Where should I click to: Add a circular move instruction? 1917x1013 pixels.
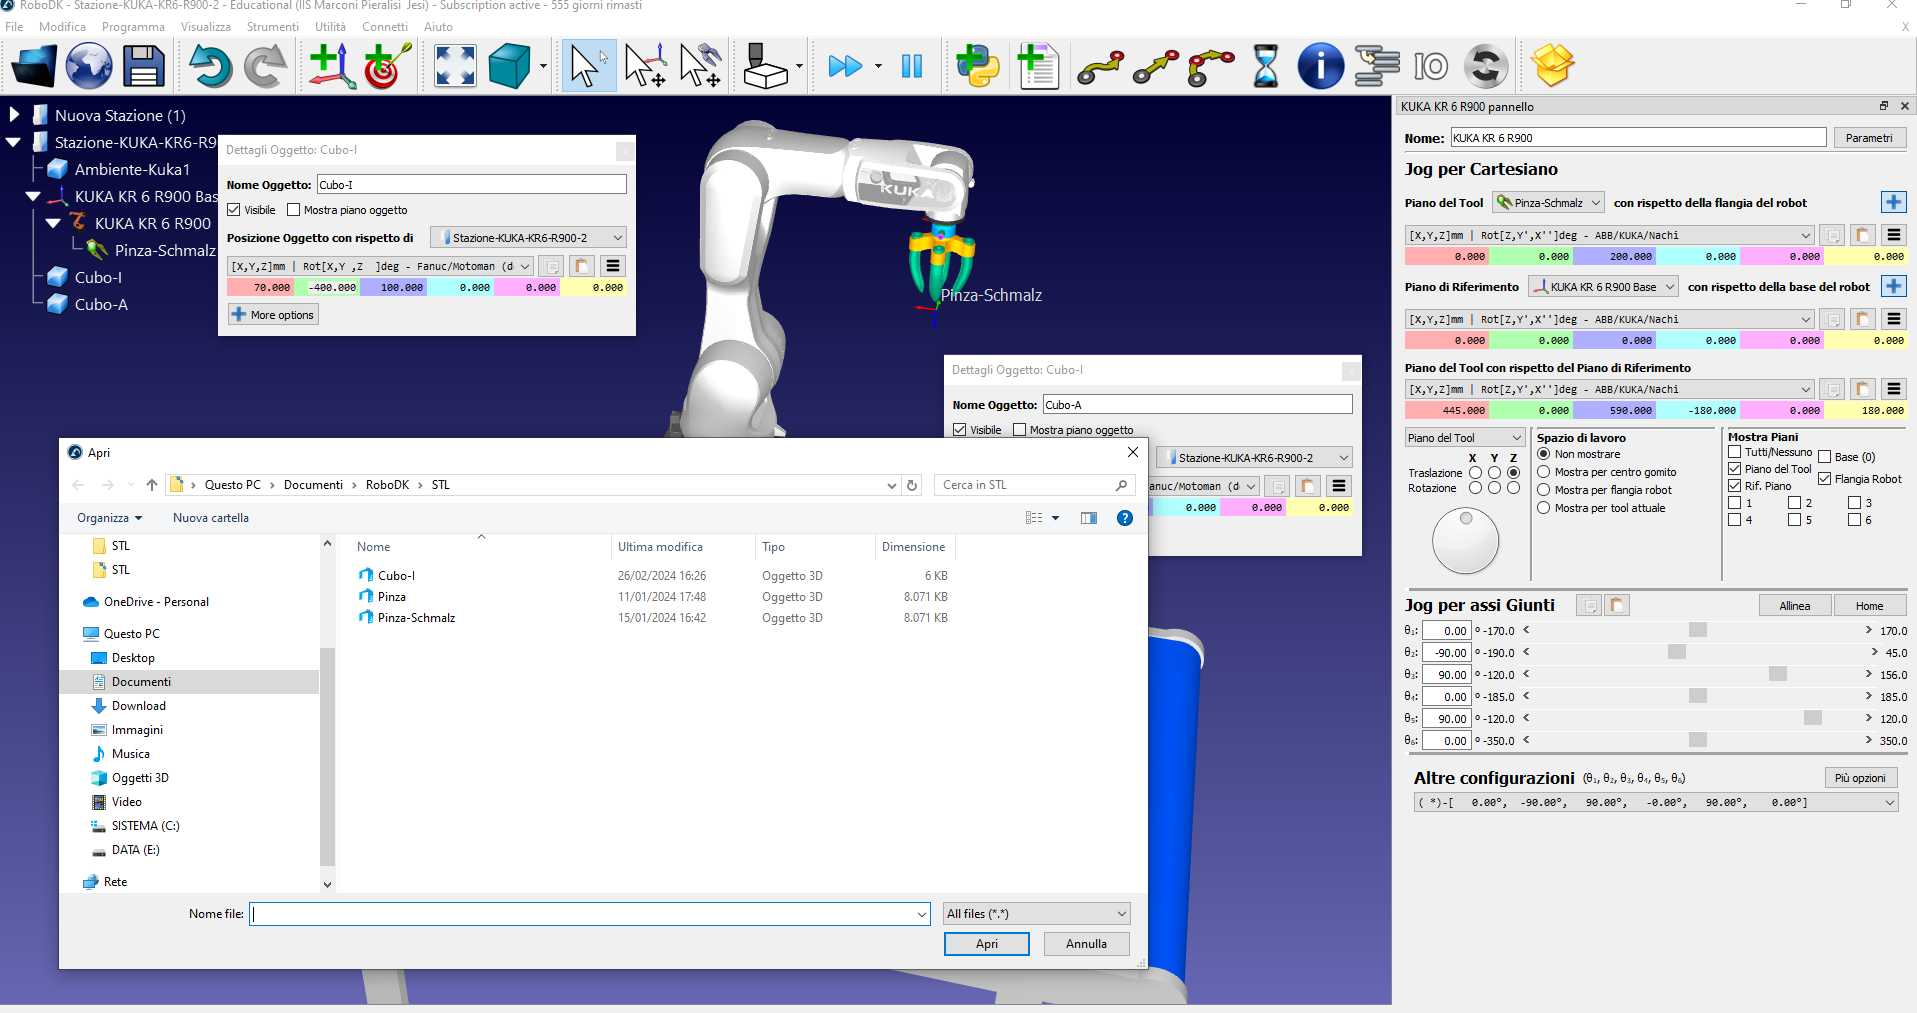1211,66
